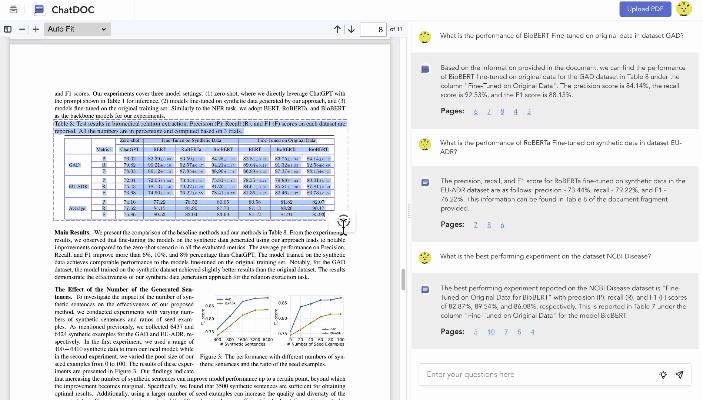Screen dimensions: 703x400
Task: Click the NCBI Disease answer paragraph
Action: 563,302
